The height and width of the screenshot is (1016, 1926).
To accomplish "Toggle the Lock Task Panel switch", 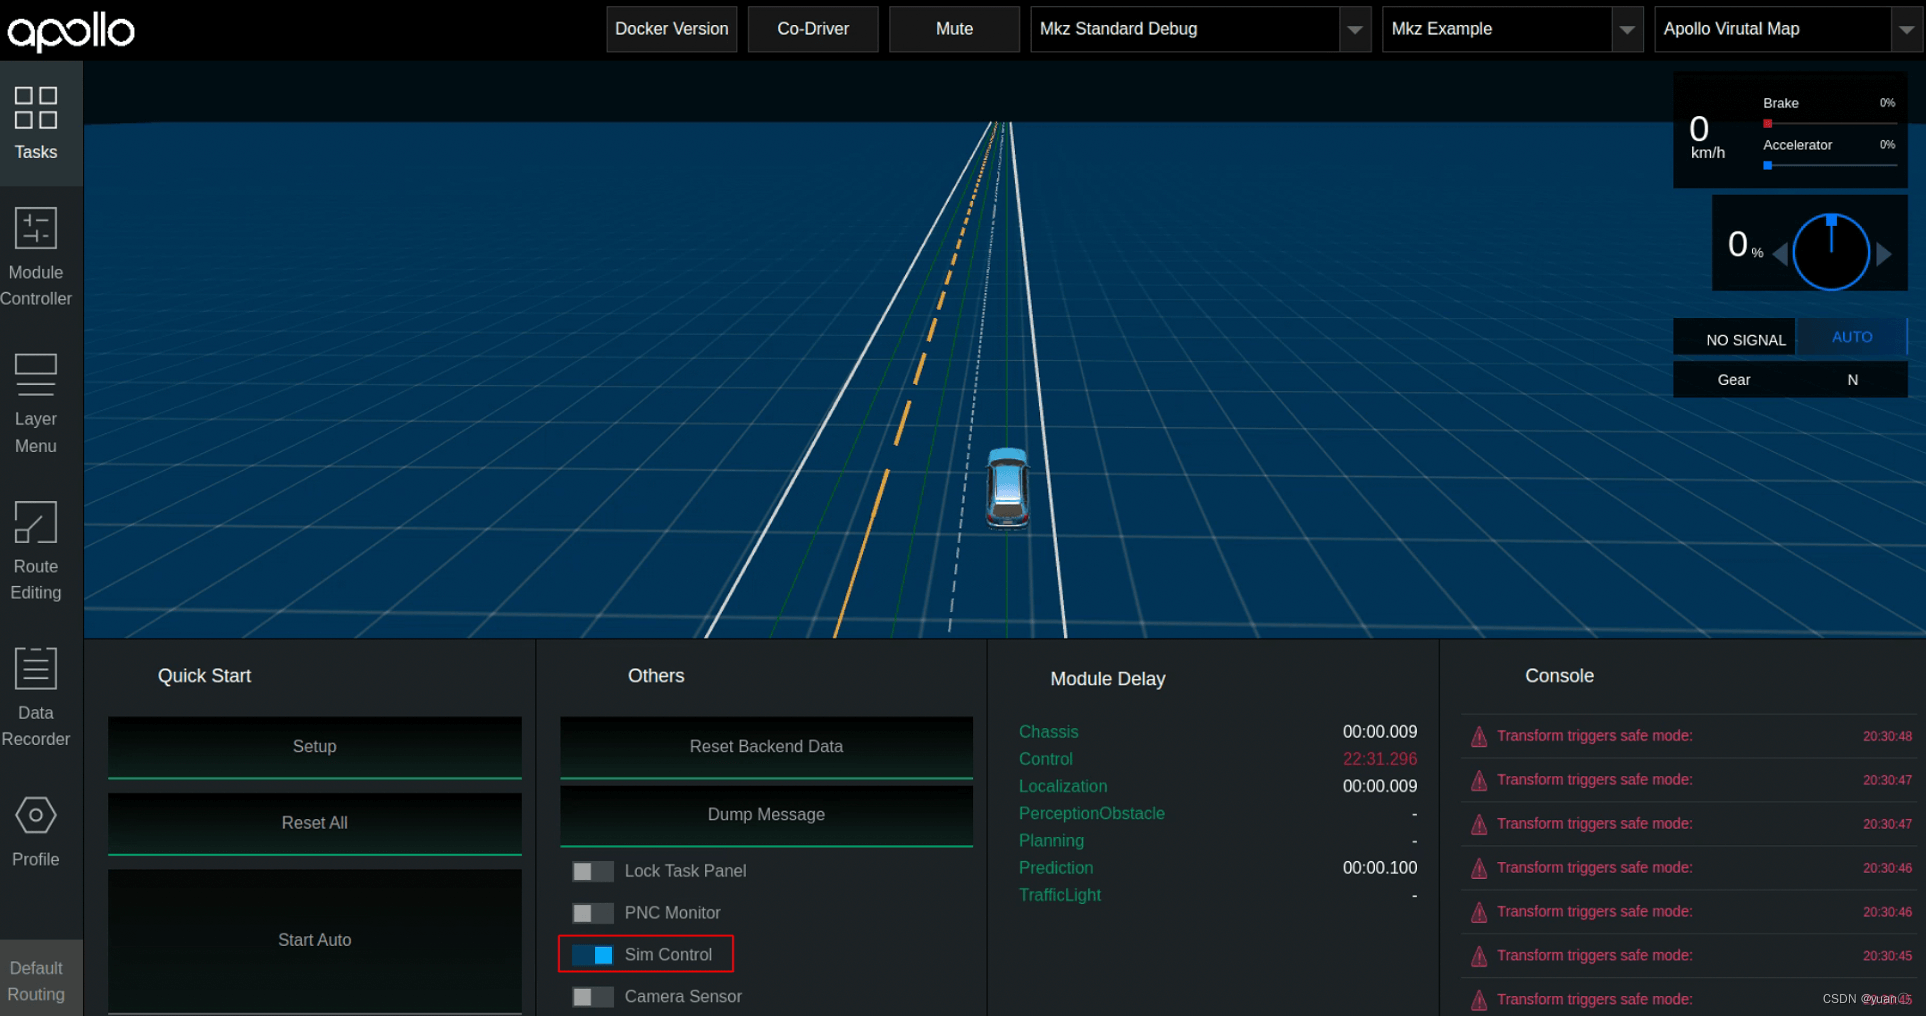I will (592, 871).
